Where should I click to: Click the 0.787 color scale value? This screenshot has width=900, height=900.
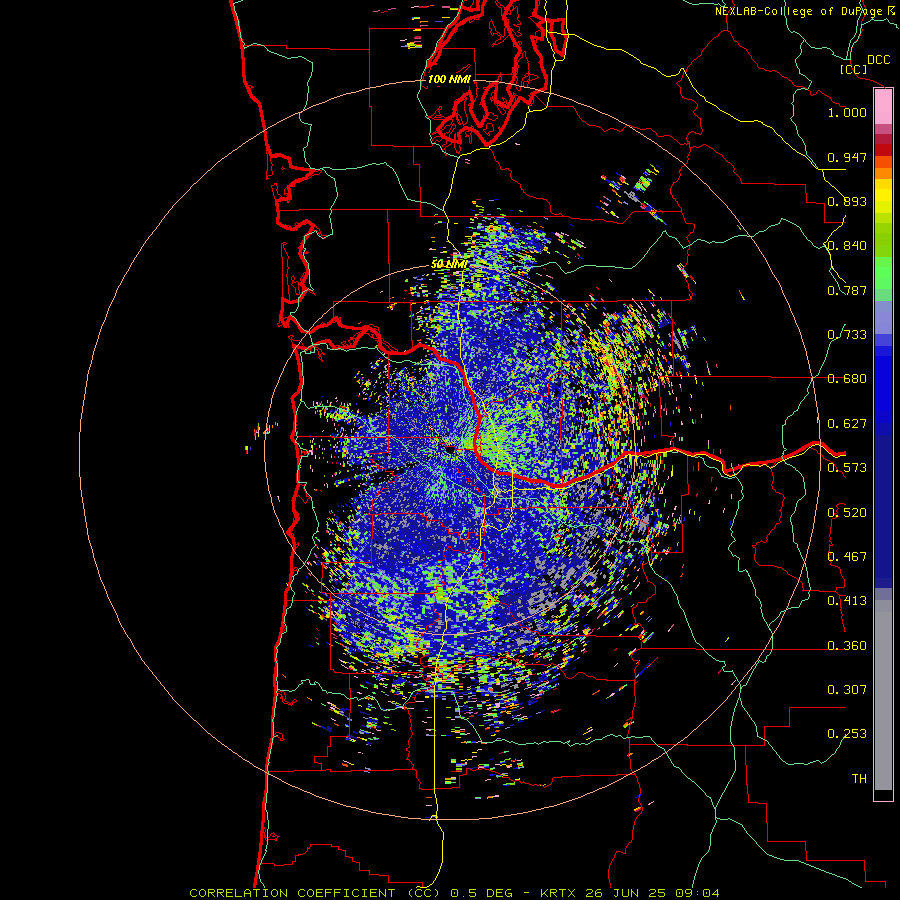point(847,290)
